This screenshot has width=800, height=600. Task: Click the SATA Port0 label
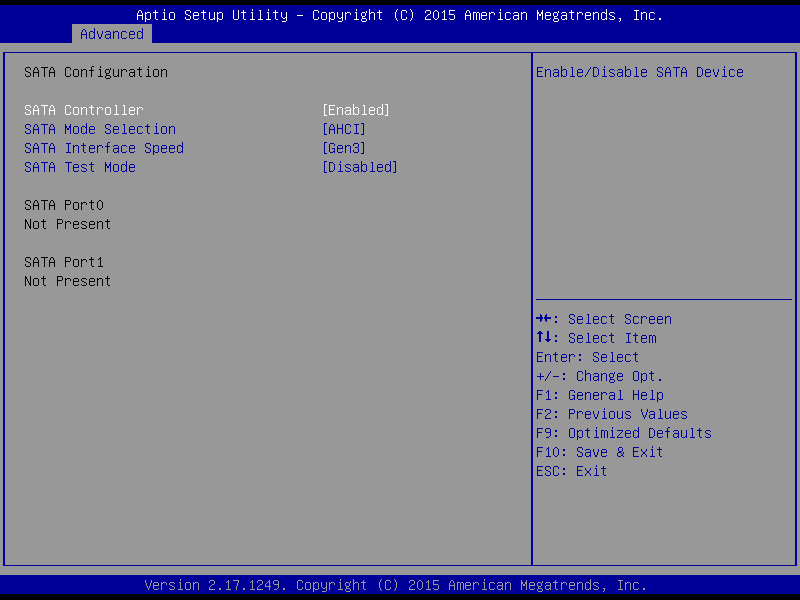click(x=64, y=205)
